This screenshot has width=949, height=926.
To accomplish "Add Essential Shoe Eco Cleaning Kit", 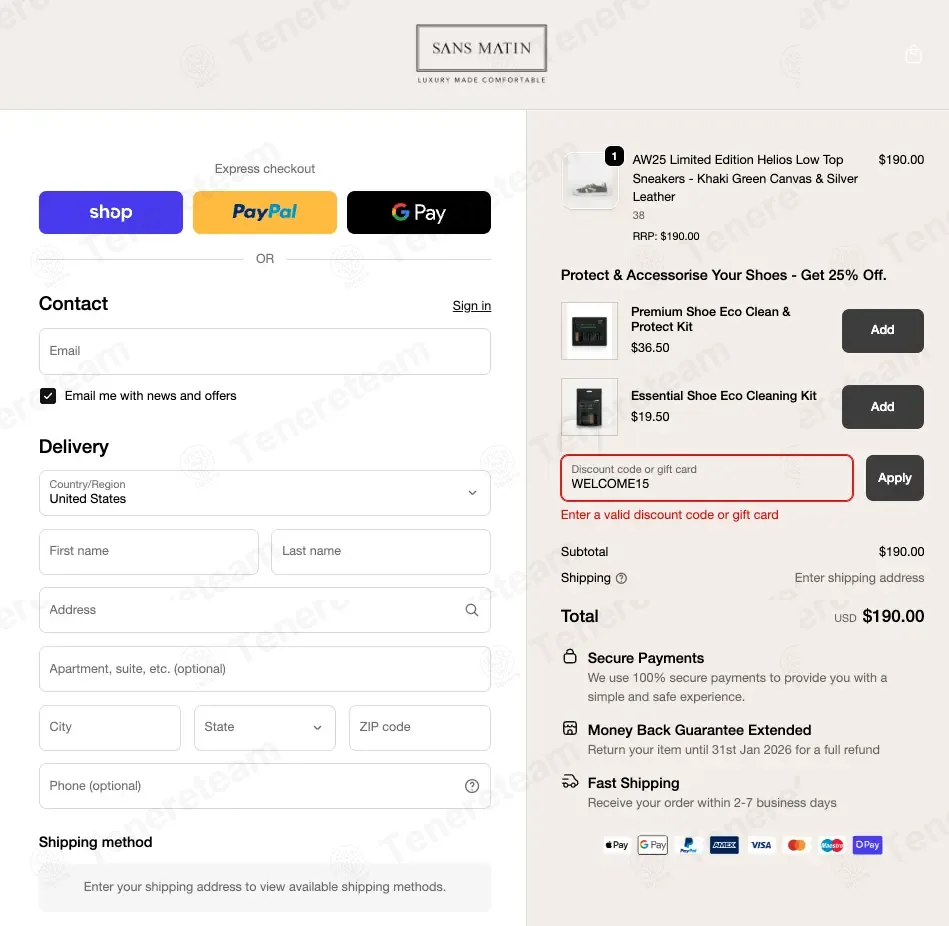I will [882, 407].
